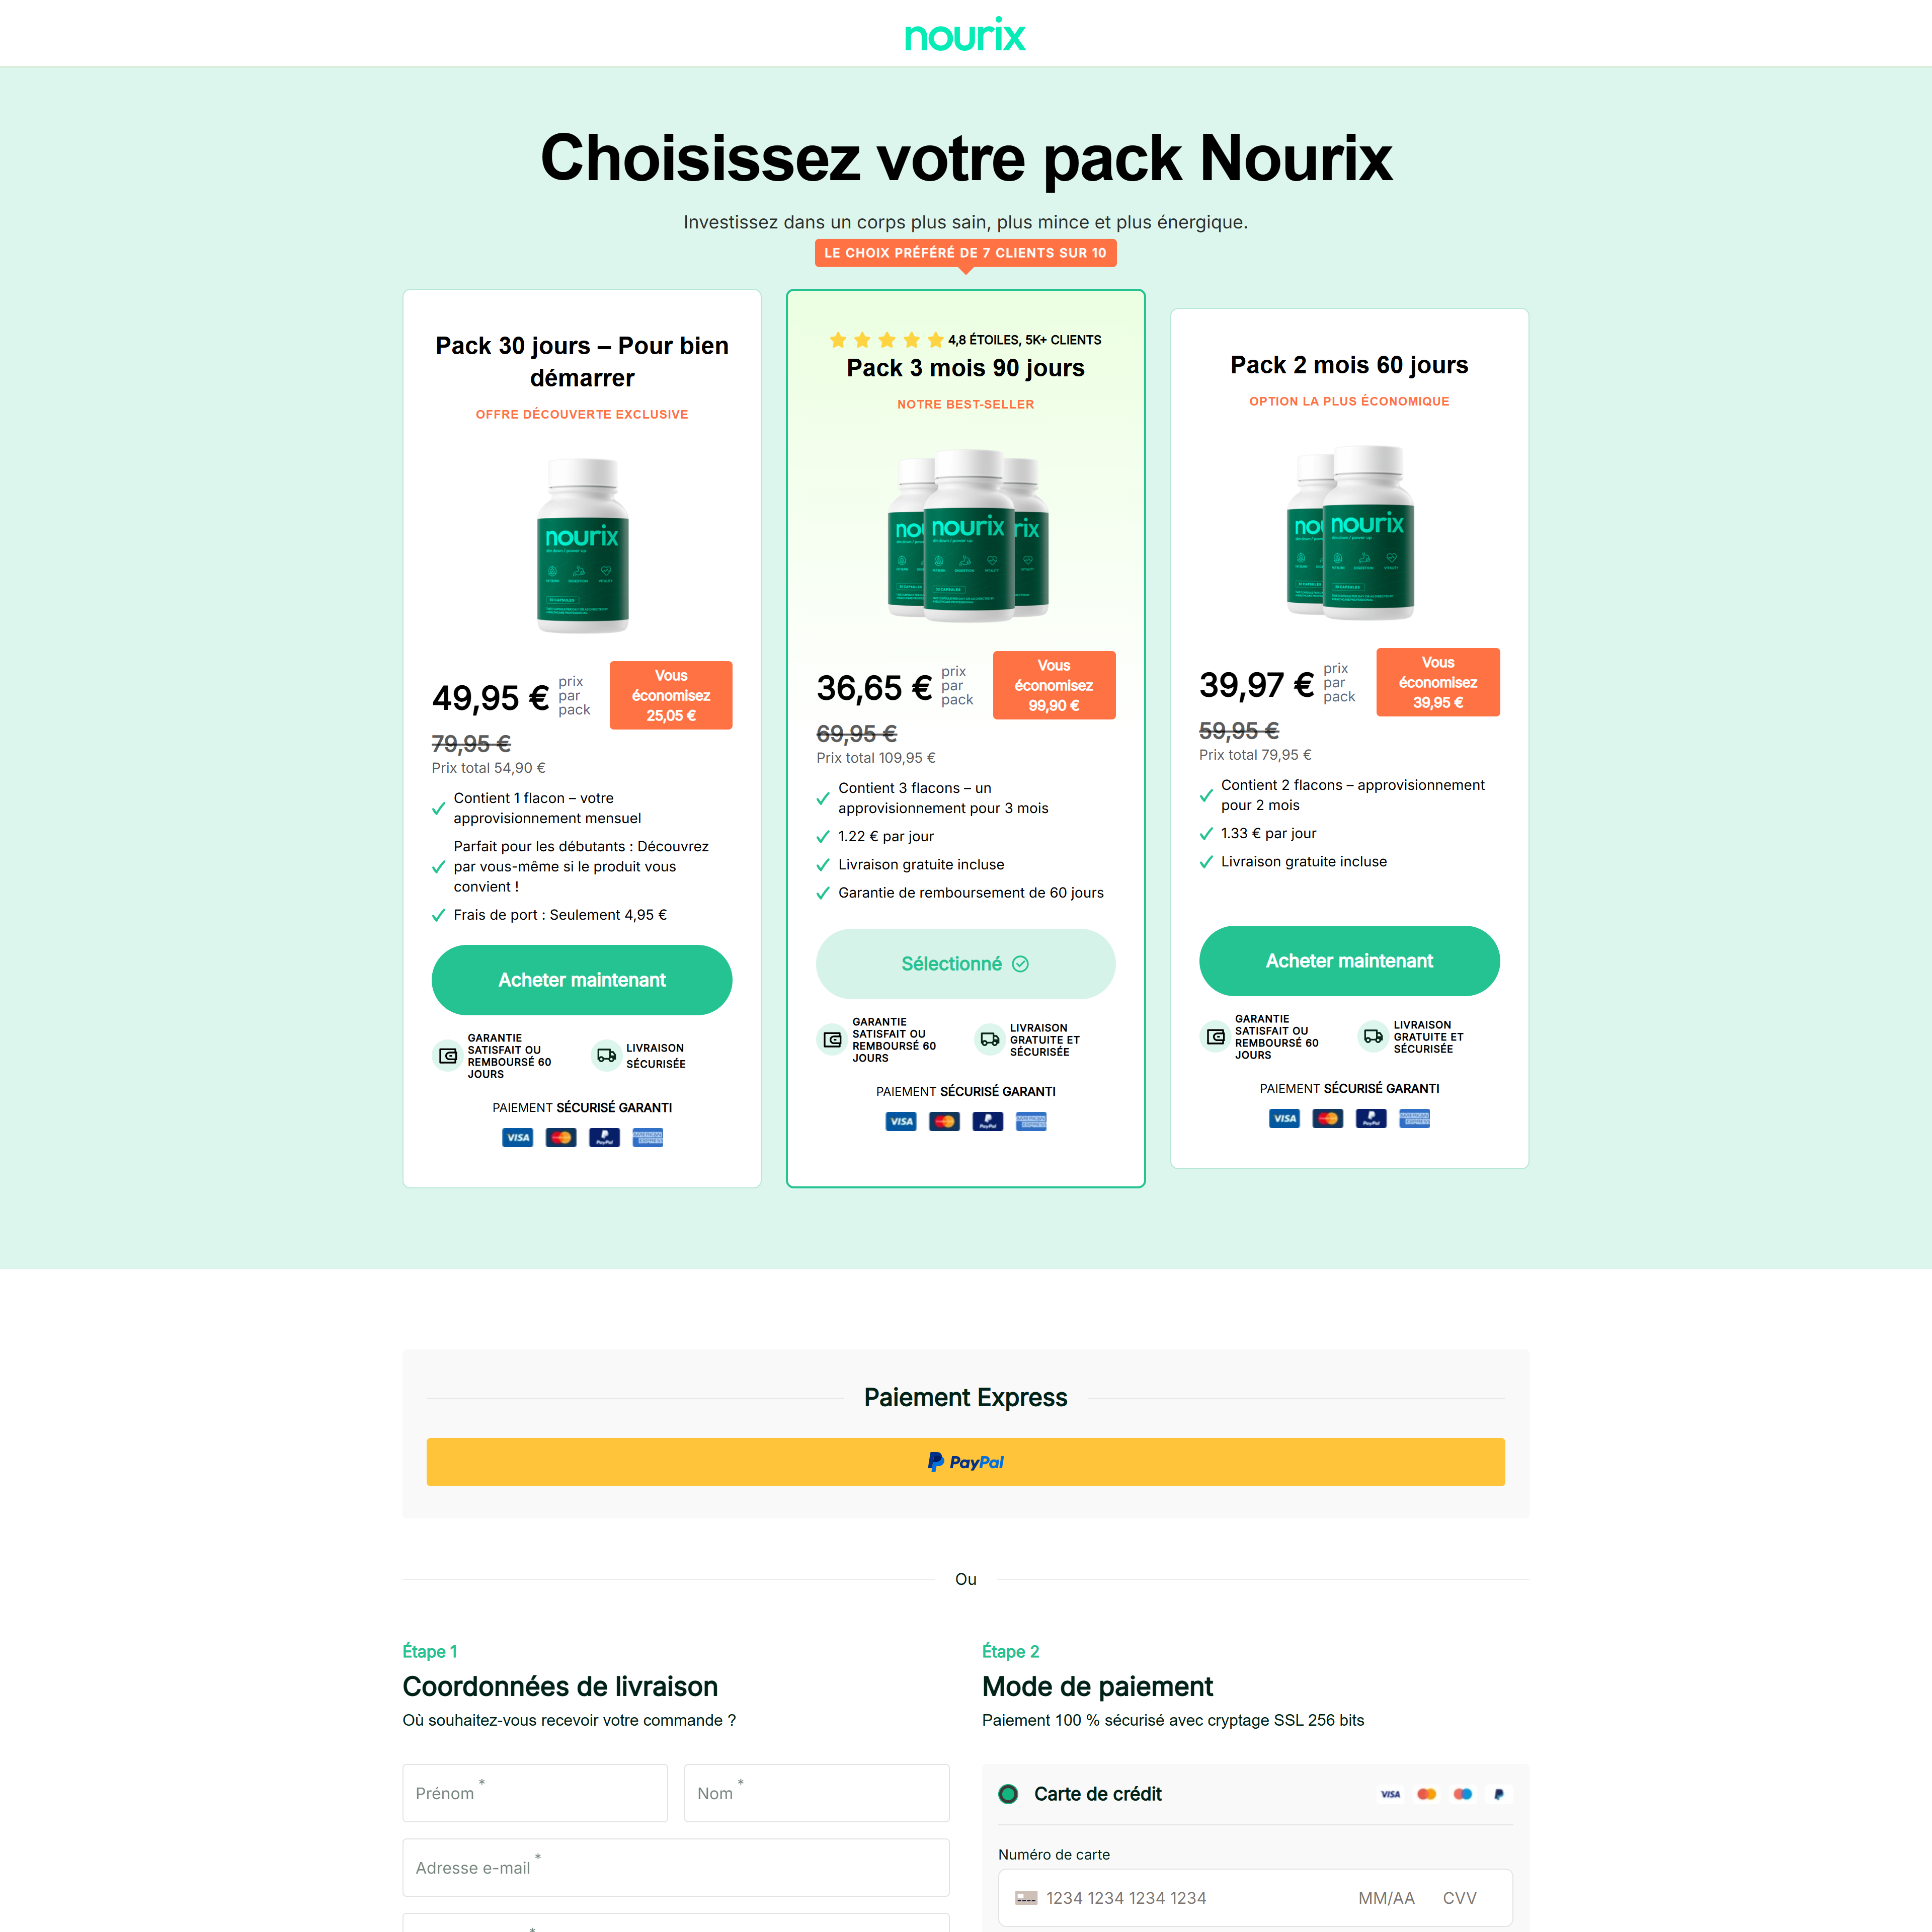Select the Carte de crédit radio button

[1008, 1794]
